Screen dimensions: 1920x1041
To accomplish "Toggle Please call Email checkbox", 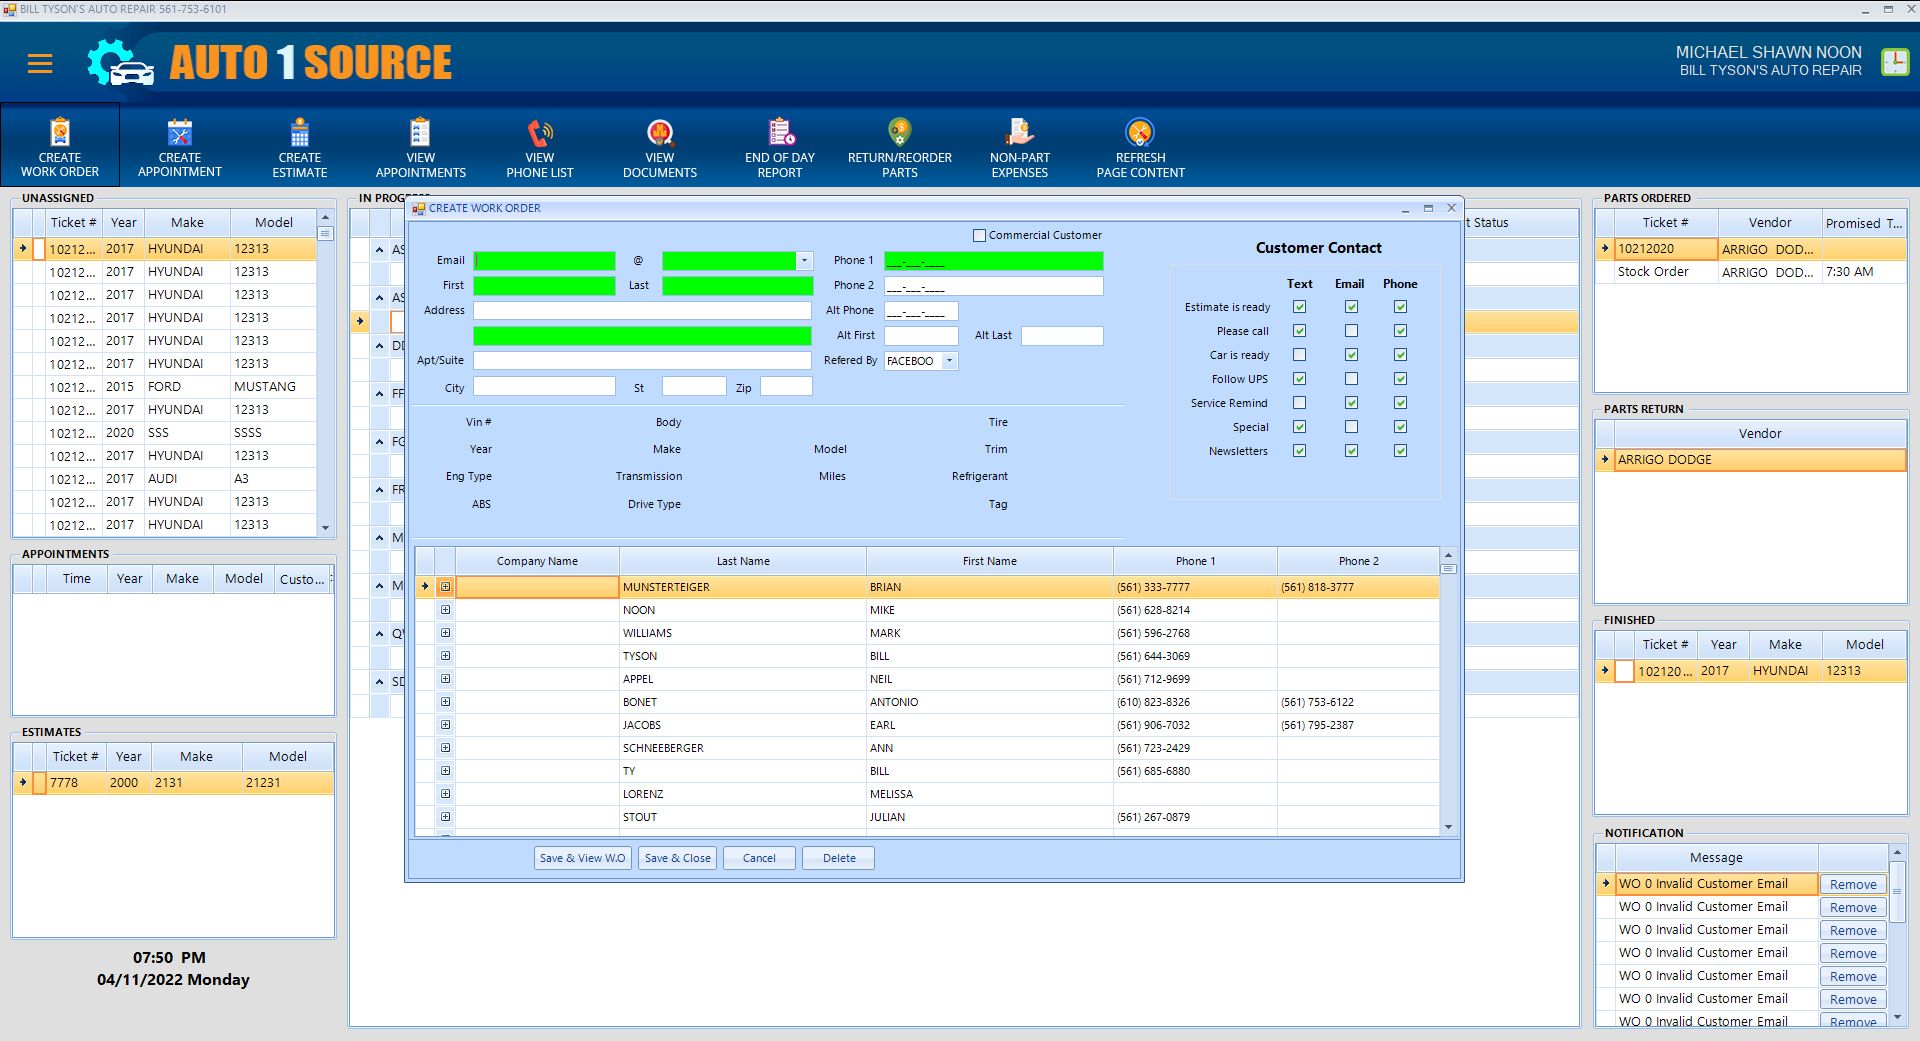I will [1351, 331].
